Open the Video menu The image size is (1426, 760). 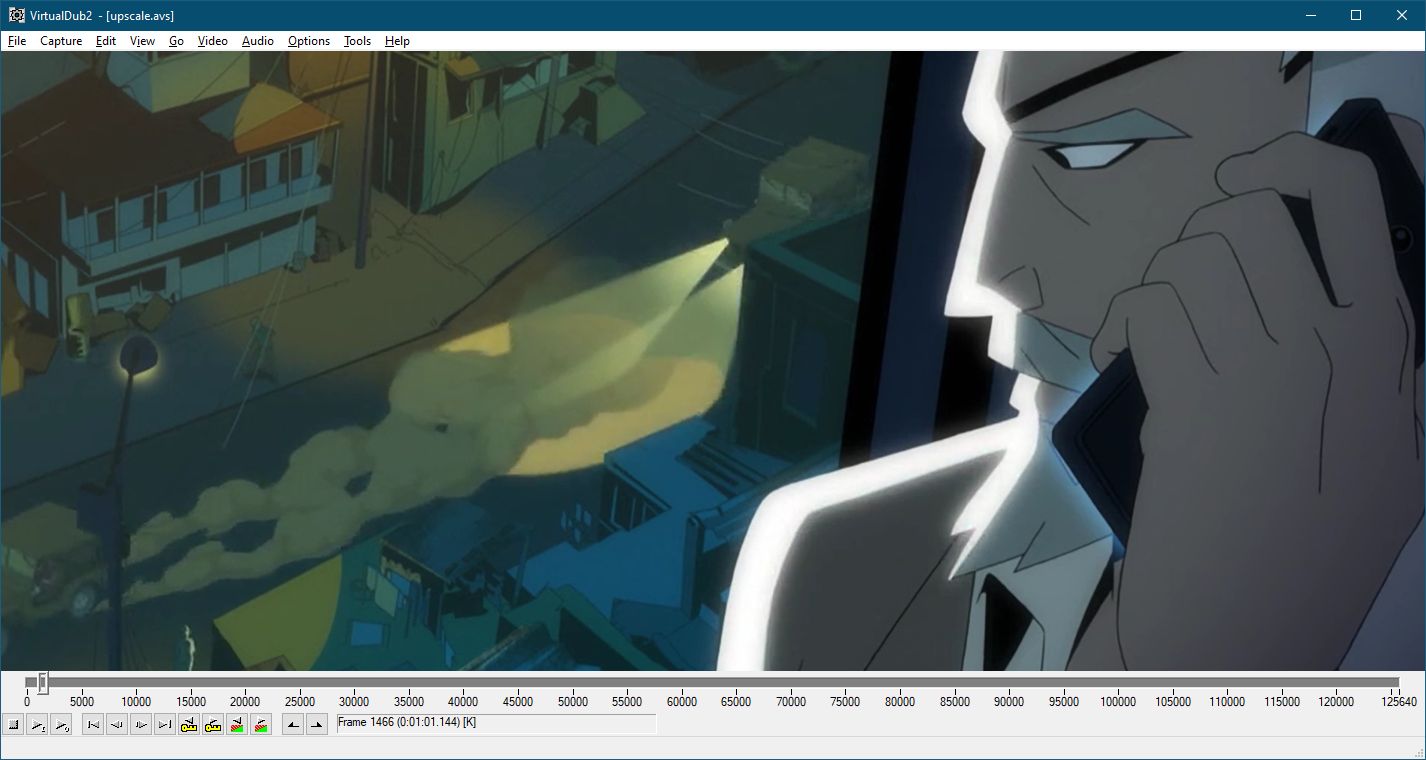coord(213,41)
